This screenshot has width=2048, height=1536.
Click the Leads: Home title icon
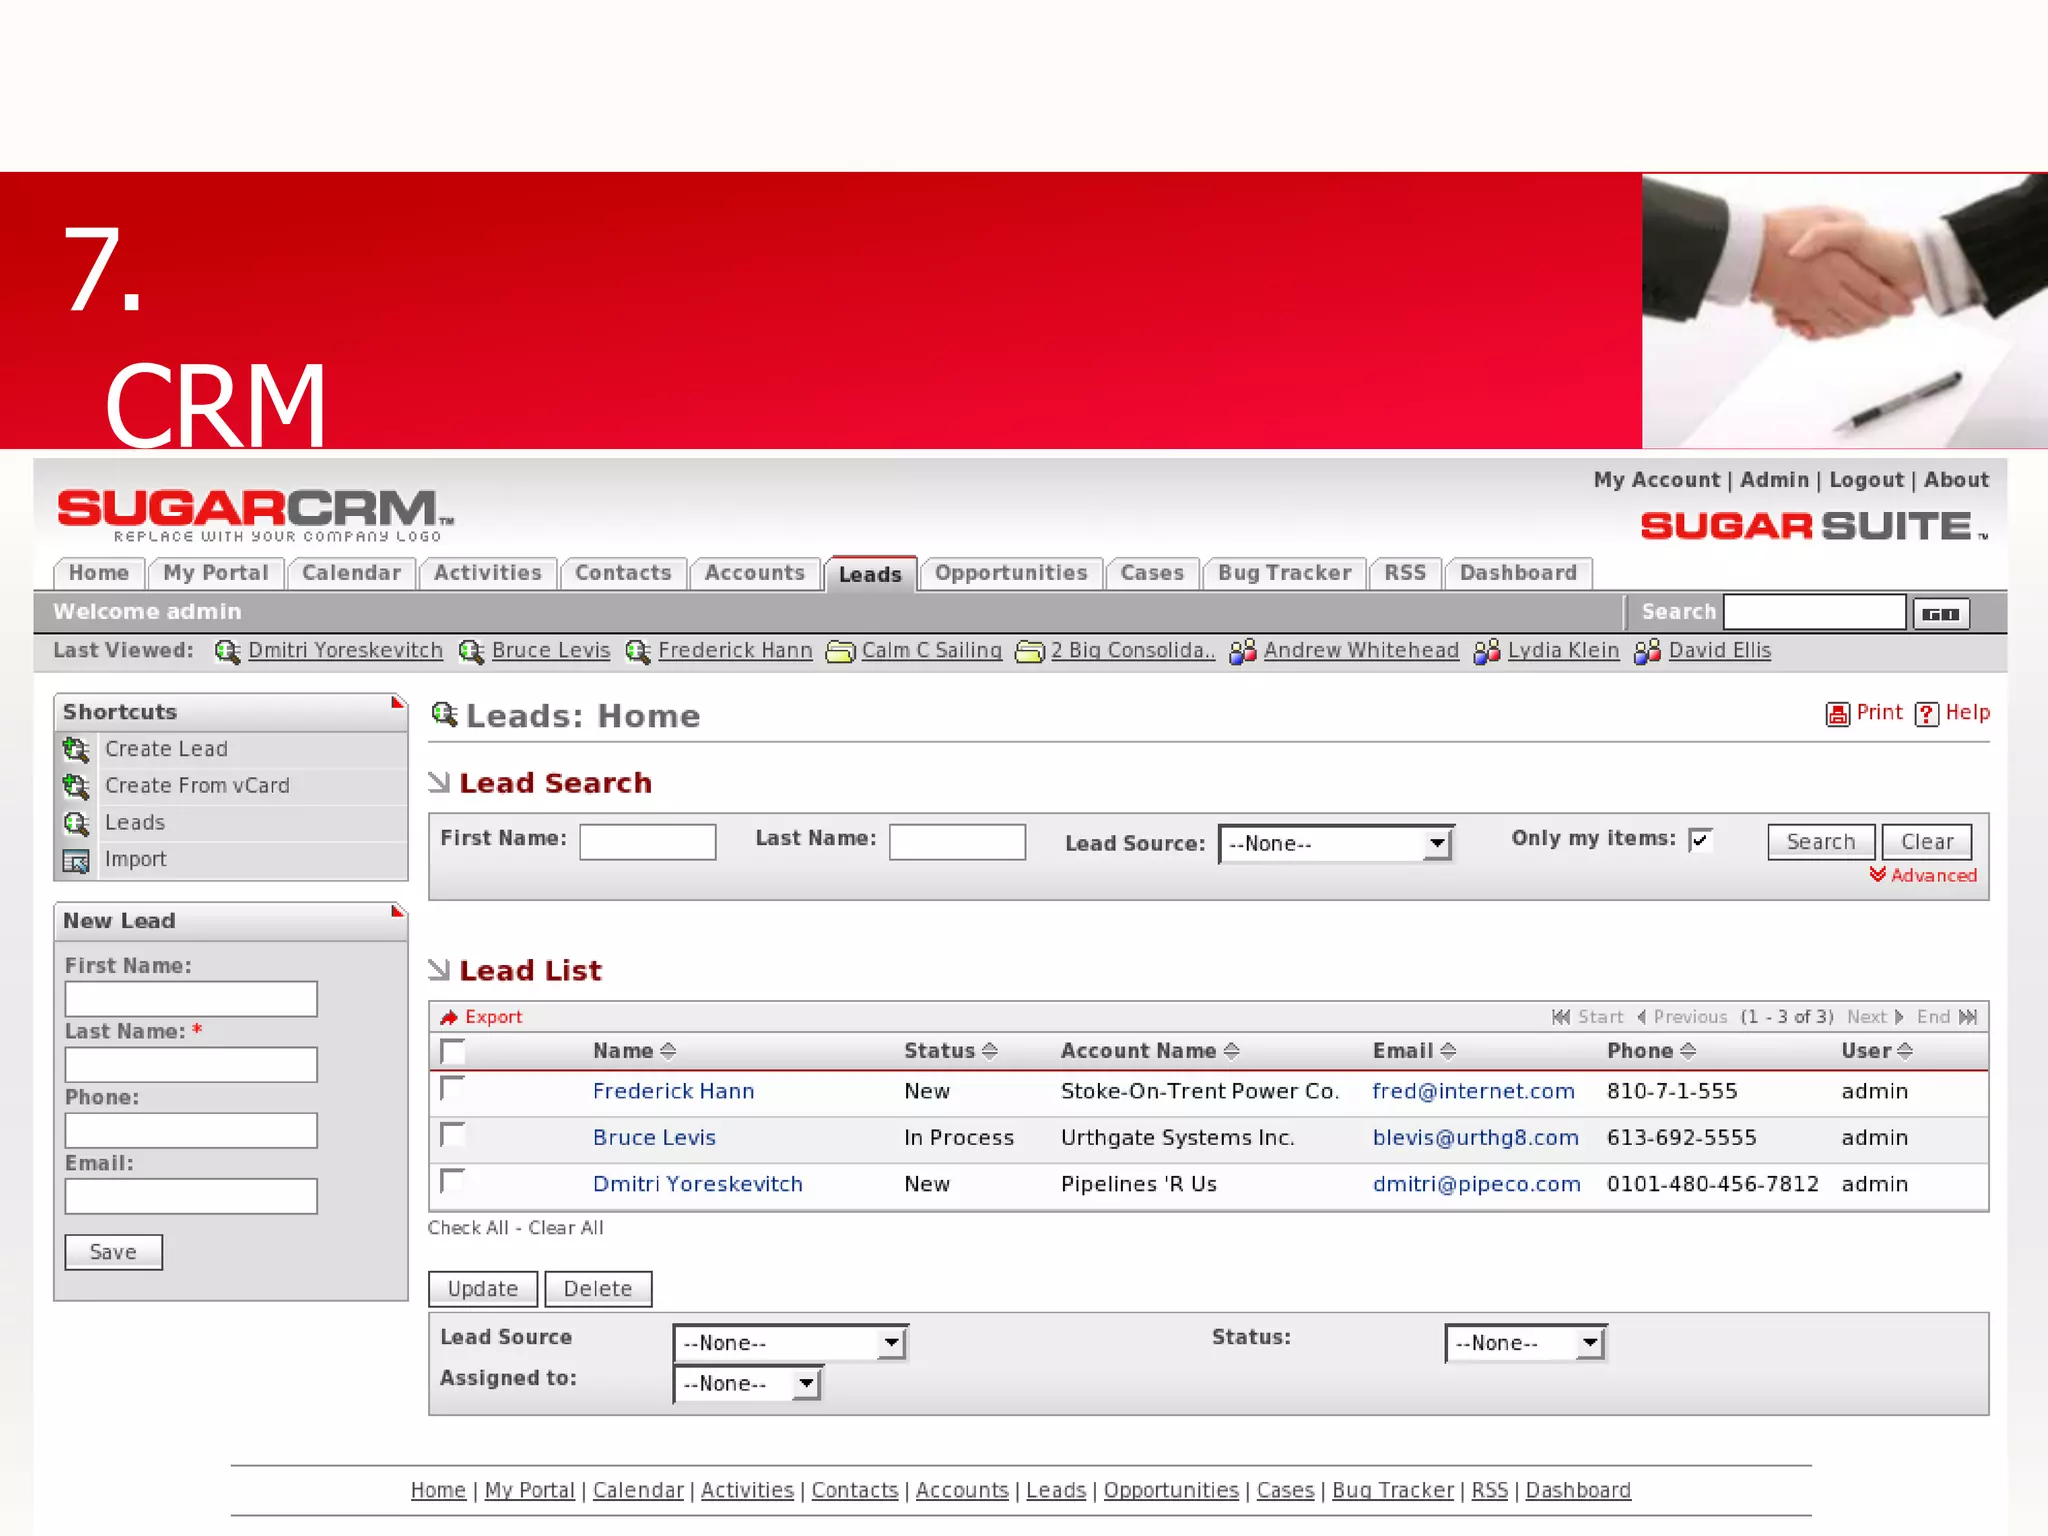coord(445,715)
